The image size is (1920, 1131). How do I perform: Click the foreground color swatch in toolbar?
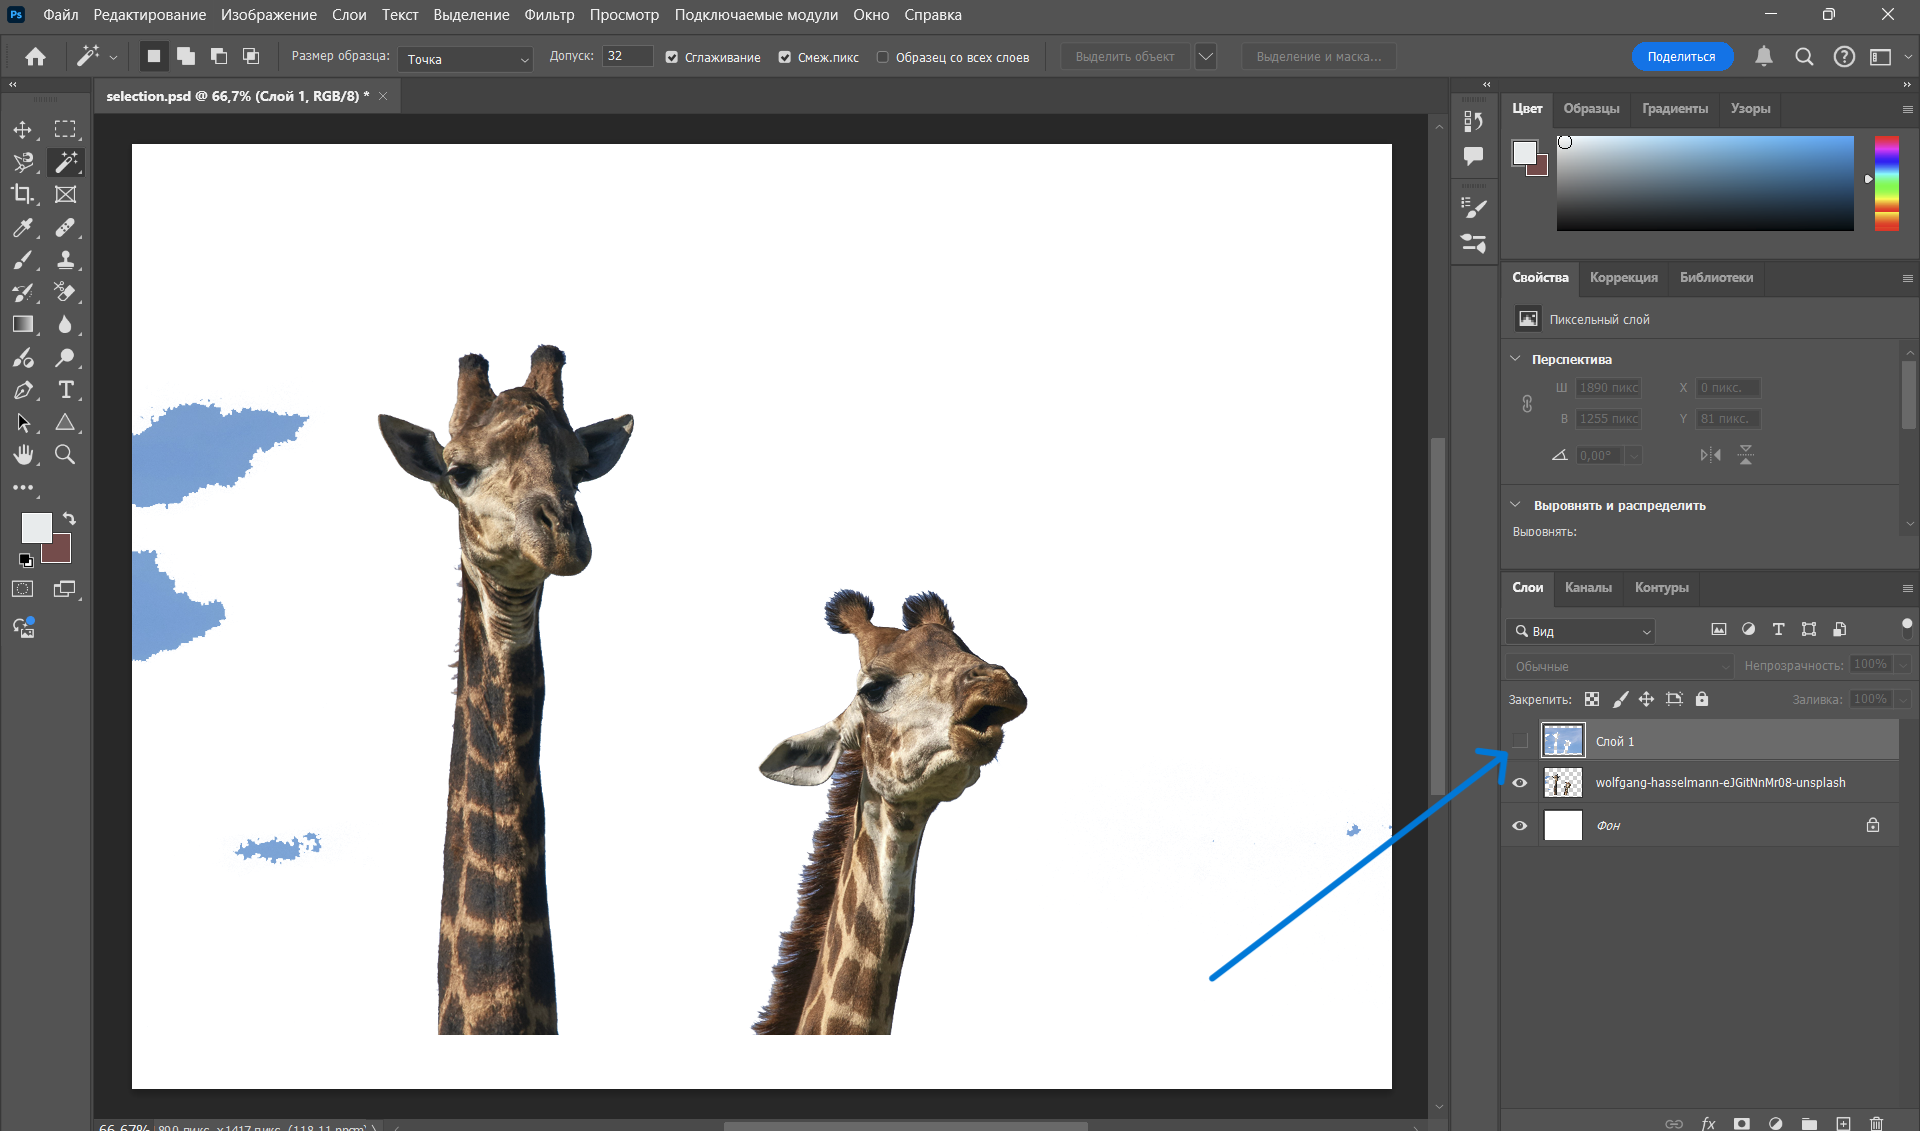click(36, 527)
